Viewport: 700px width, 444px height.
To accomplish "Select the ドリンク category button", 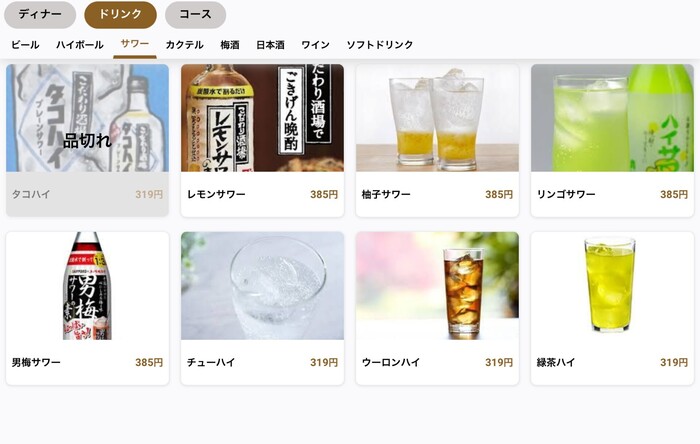I will pyautogui.click(x=121, y=14).
